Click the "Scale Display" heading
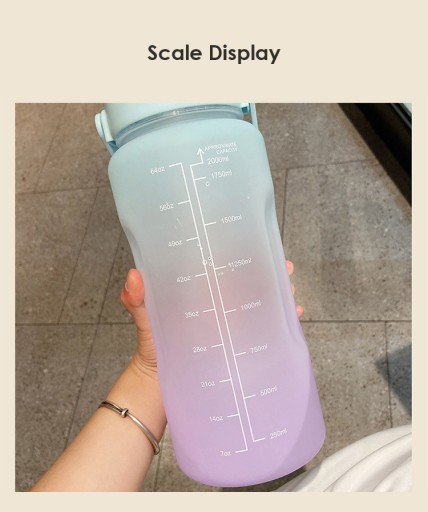The image size is (428, 512). pyautogui.click(x=214, y=53)
